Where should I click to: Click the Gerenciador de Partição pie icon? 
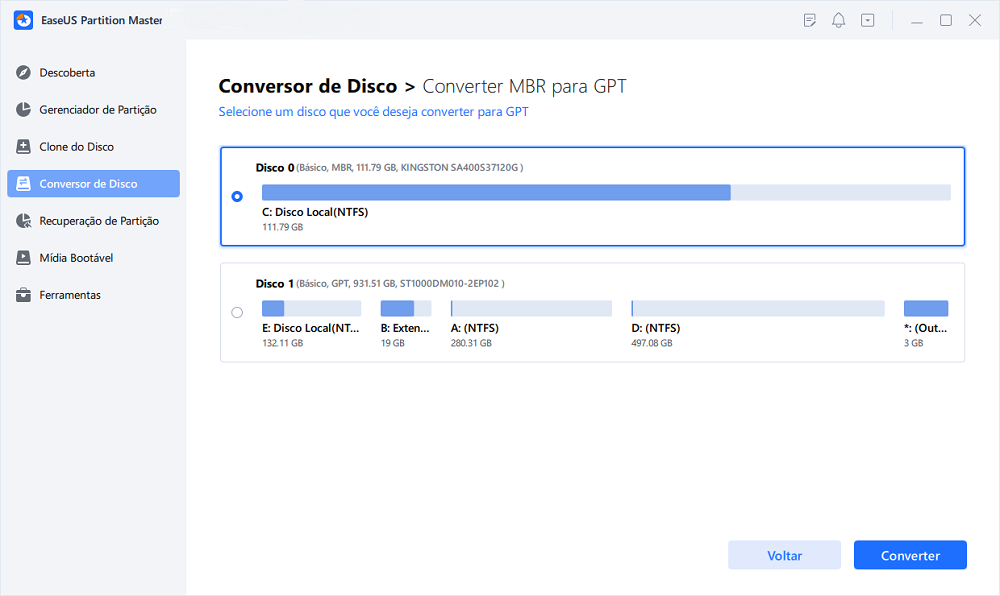[24, 110]
